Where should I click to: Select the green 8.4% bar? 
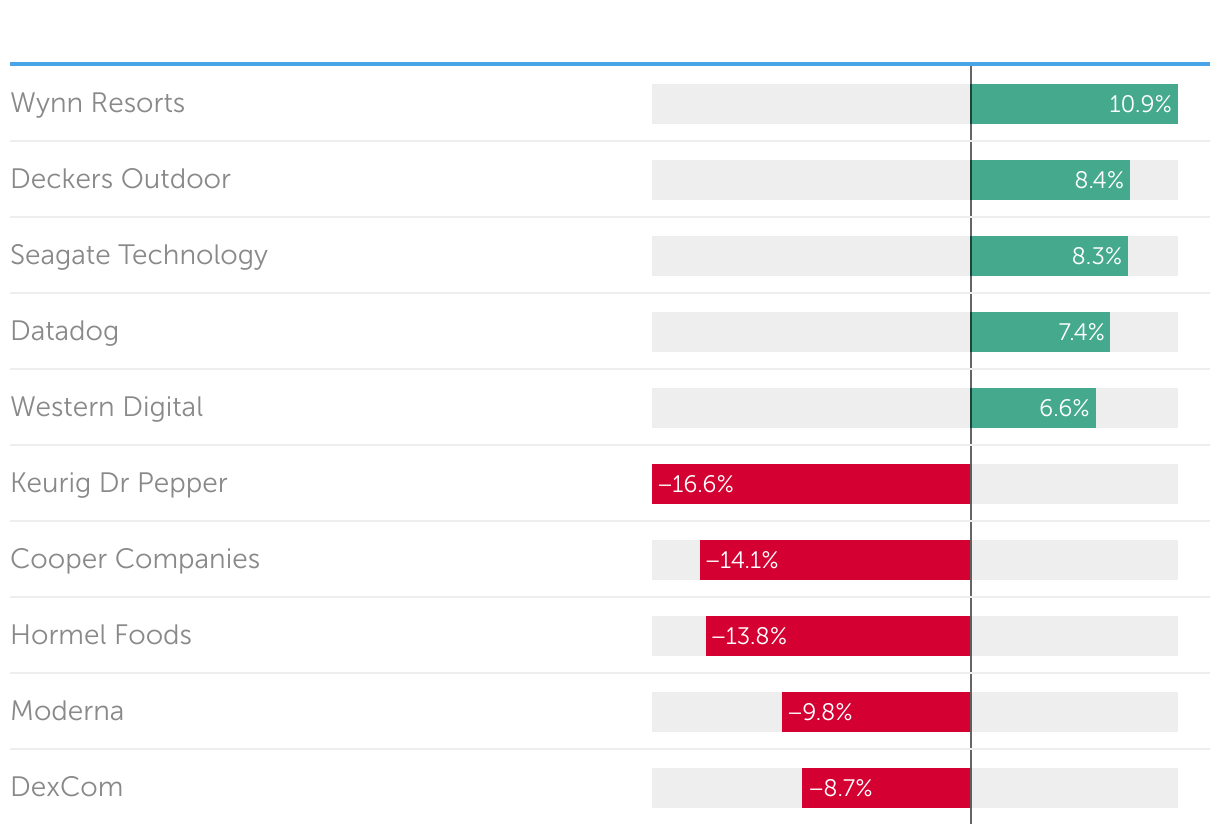pyautogui.click(x=1050, y=180)
